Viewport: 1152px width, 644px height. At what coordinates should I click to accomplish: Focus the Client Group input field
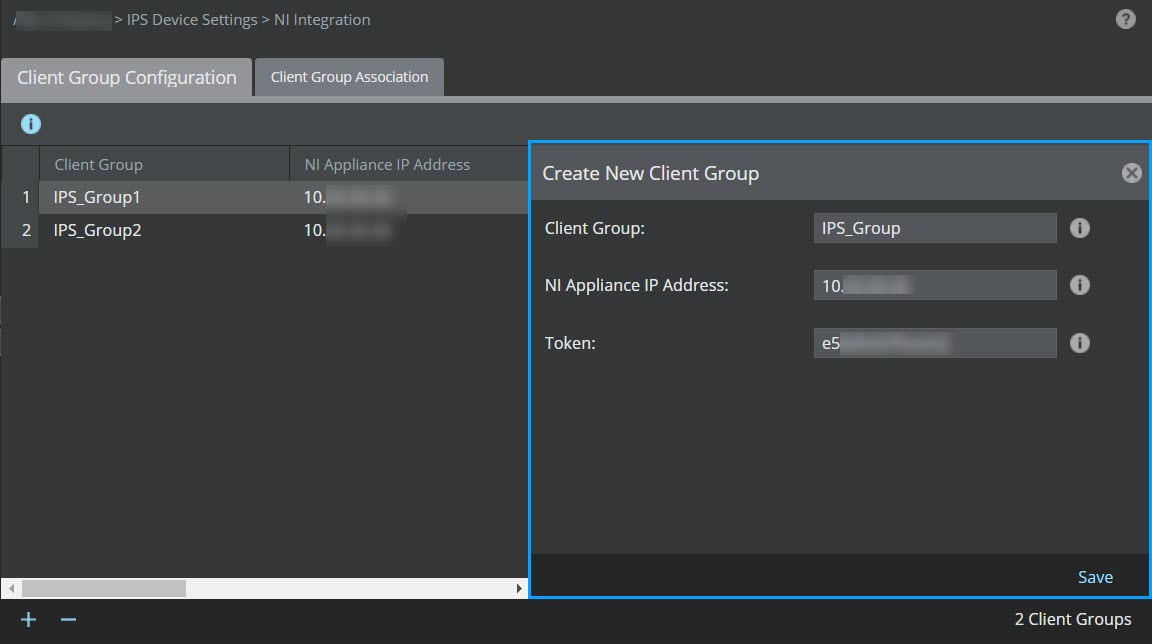935,228
